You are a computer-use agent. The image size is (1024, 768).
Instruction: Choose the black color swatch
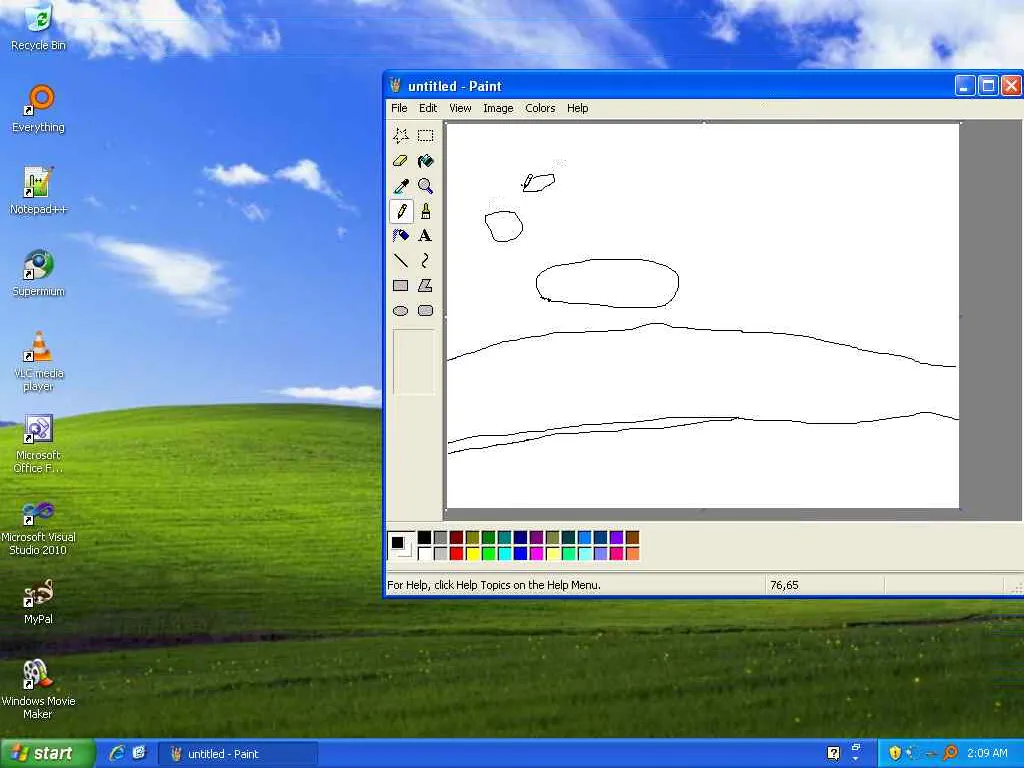(424, 537)
